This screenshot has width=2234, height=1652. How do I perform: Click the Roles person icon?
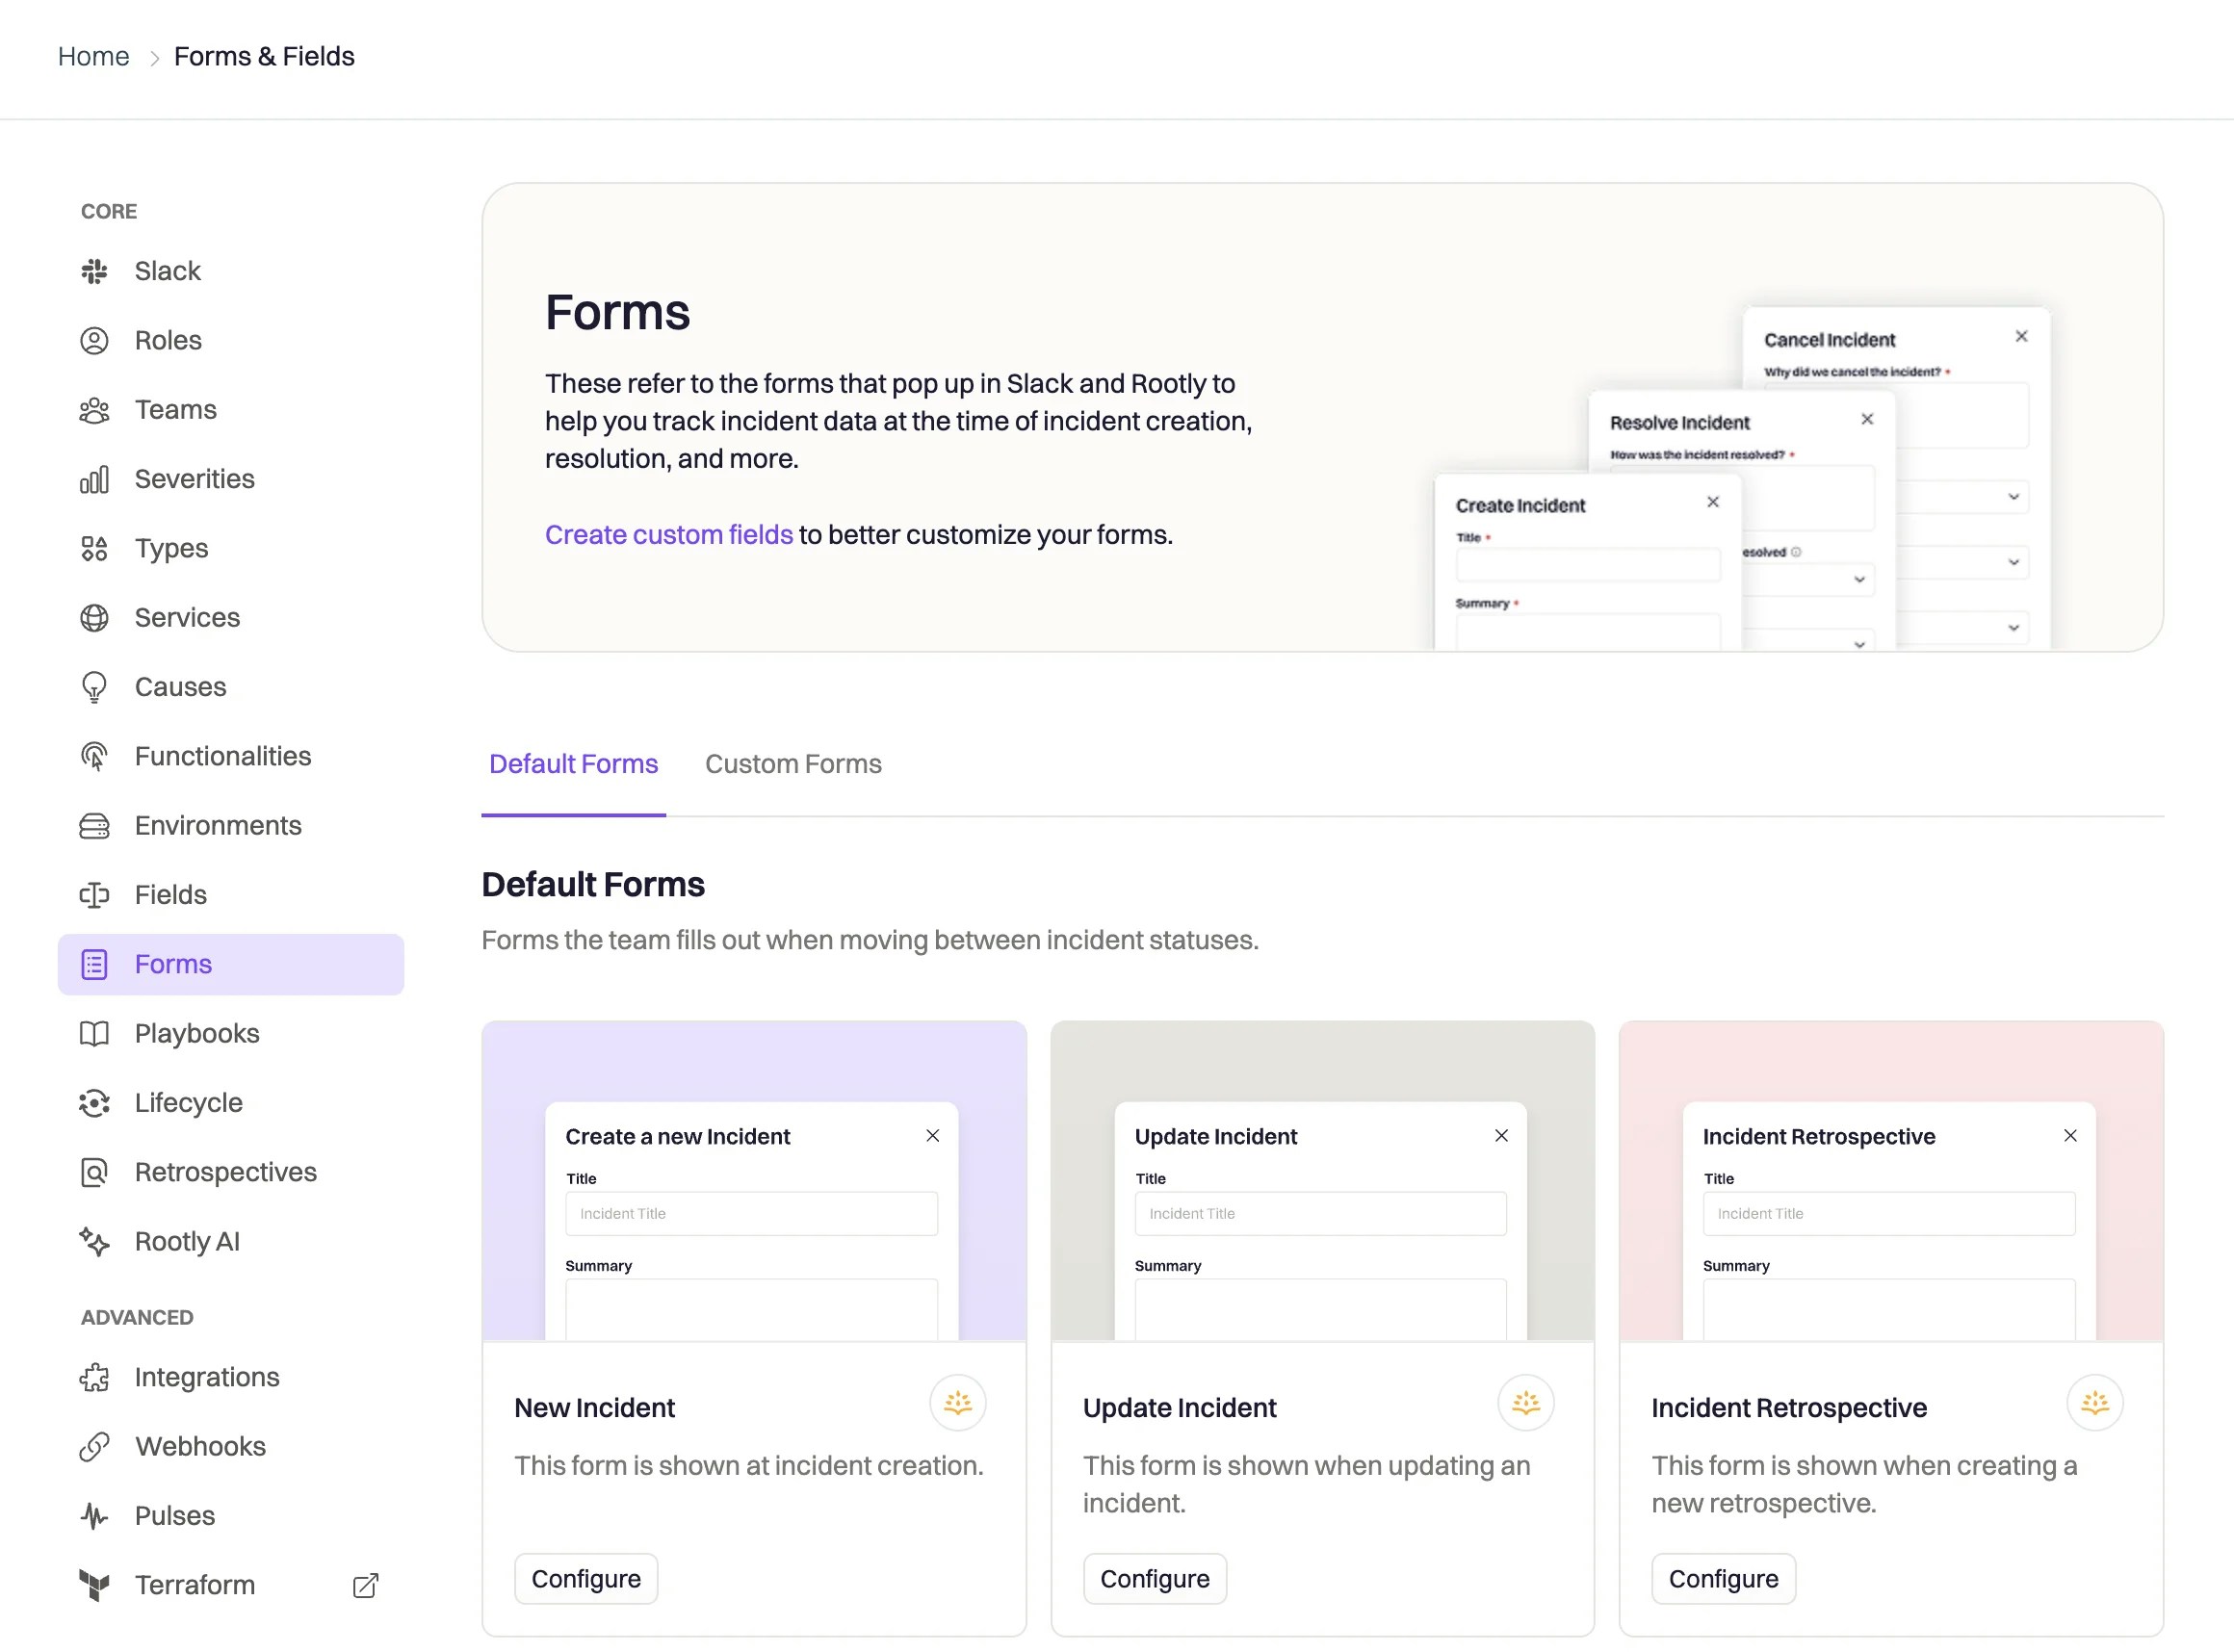pyautogui.click(x=94, y=341)
